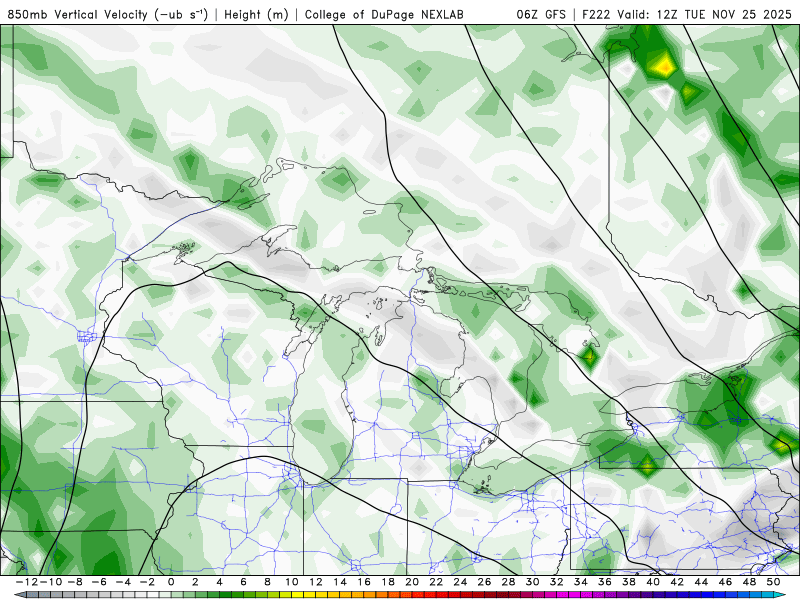The height and width of the screenshot is (600, 800).
Task: Click the '6' color scale label
Action: click(x=243, y=582)
